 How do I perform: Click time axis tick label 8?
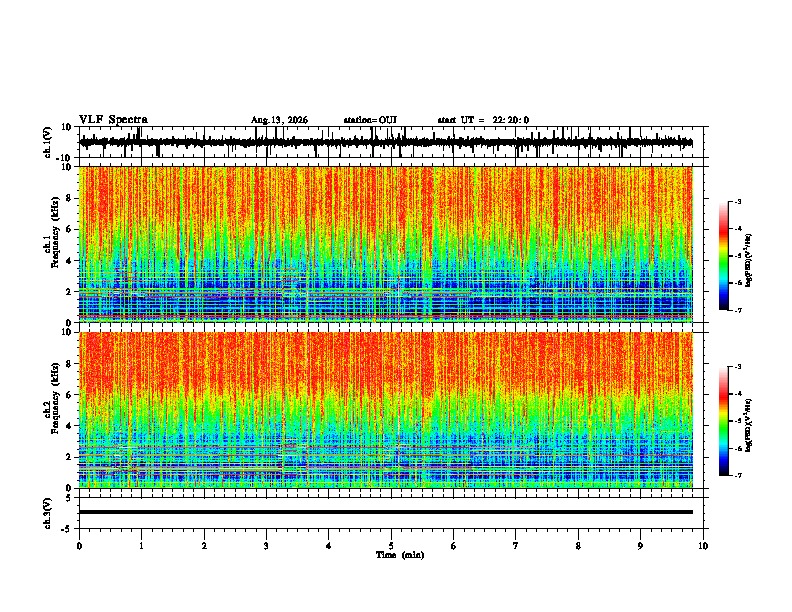click(578, 546)
